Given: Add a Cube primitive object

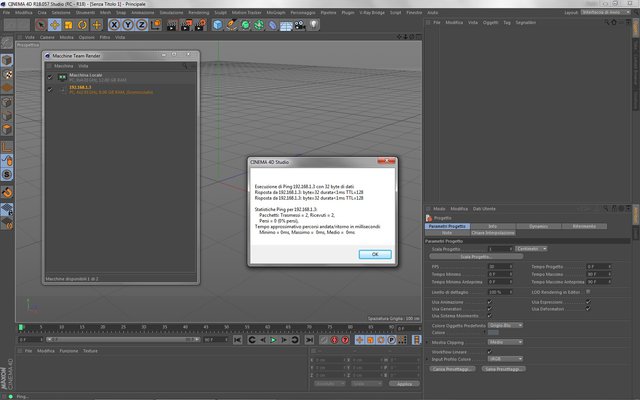Looking at the screenshot, I should click(218, 25).
